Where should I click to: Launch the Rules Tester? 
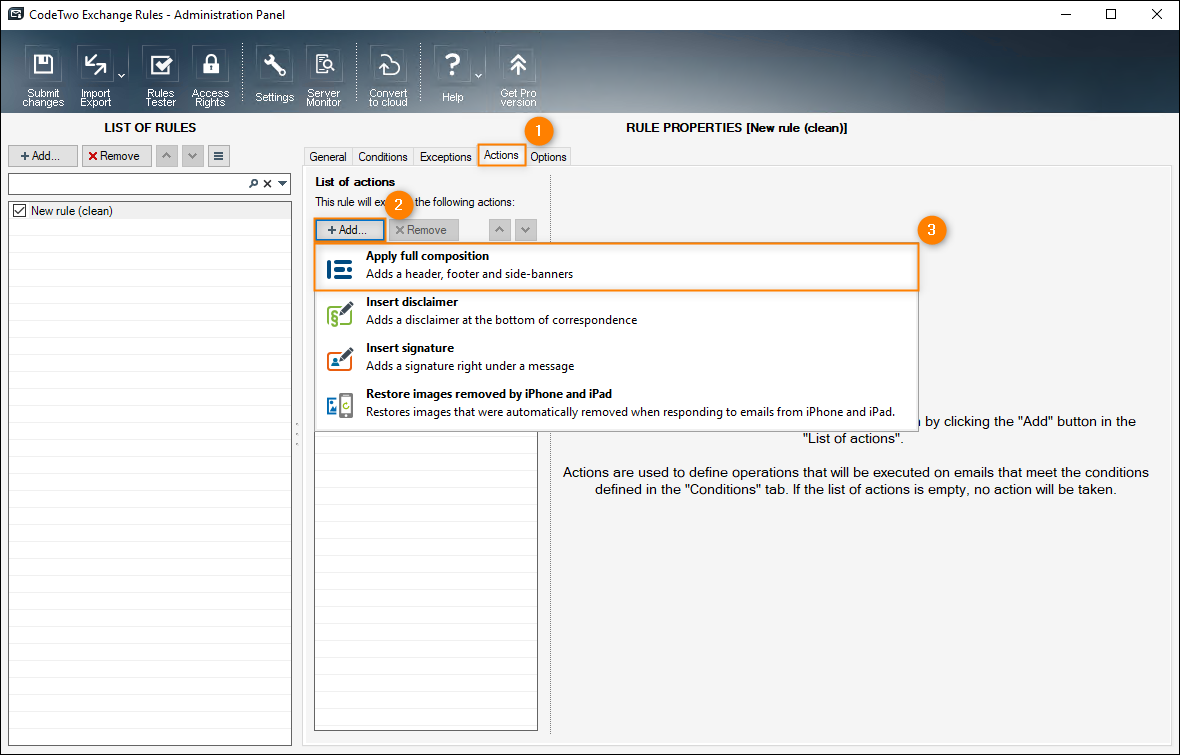click(x=160, y=77)
